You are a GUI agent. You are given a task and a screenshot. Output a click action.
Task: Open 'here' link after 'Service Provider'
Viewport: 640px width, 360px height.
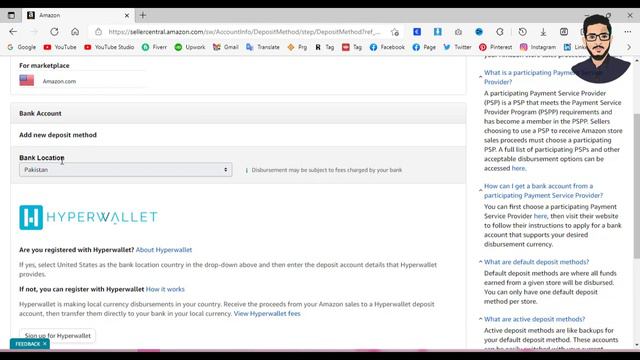540,216
